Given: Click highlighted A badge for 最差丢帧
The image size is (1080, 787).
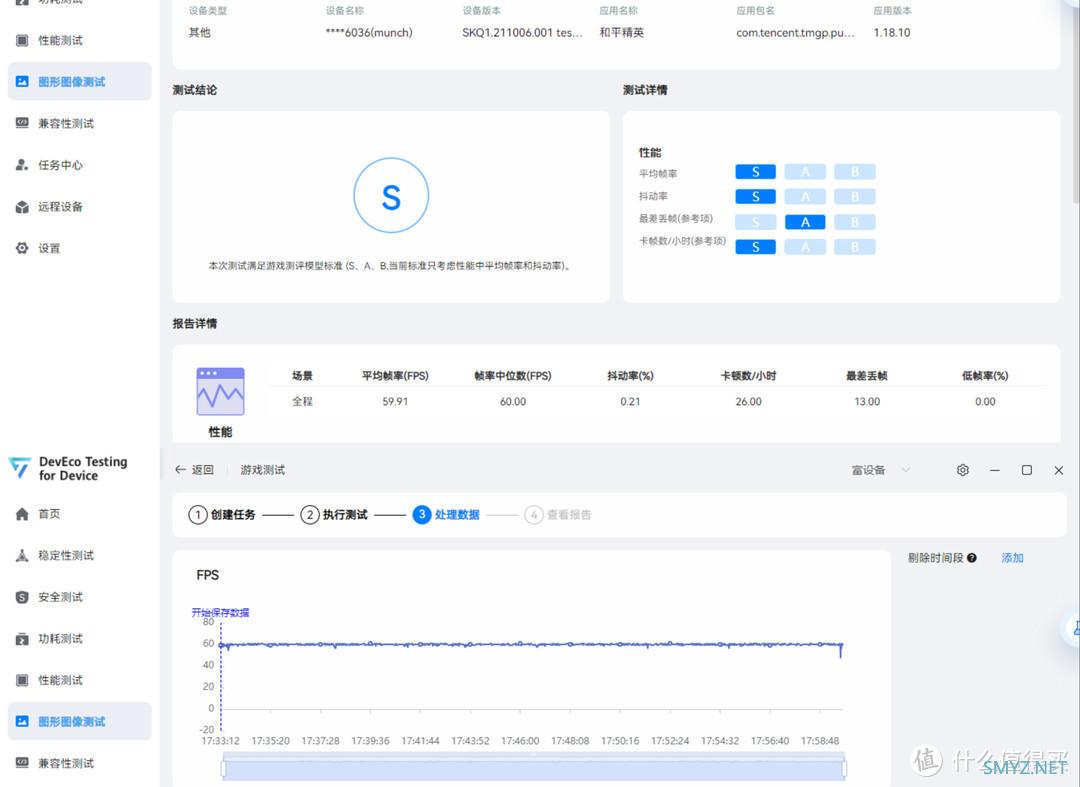Looking at the screenshot, I should click(805, 222).
